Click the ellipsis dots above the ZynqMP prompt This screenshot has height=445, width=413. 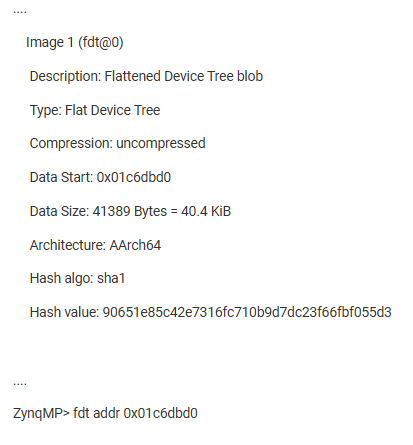pos(20,384)
